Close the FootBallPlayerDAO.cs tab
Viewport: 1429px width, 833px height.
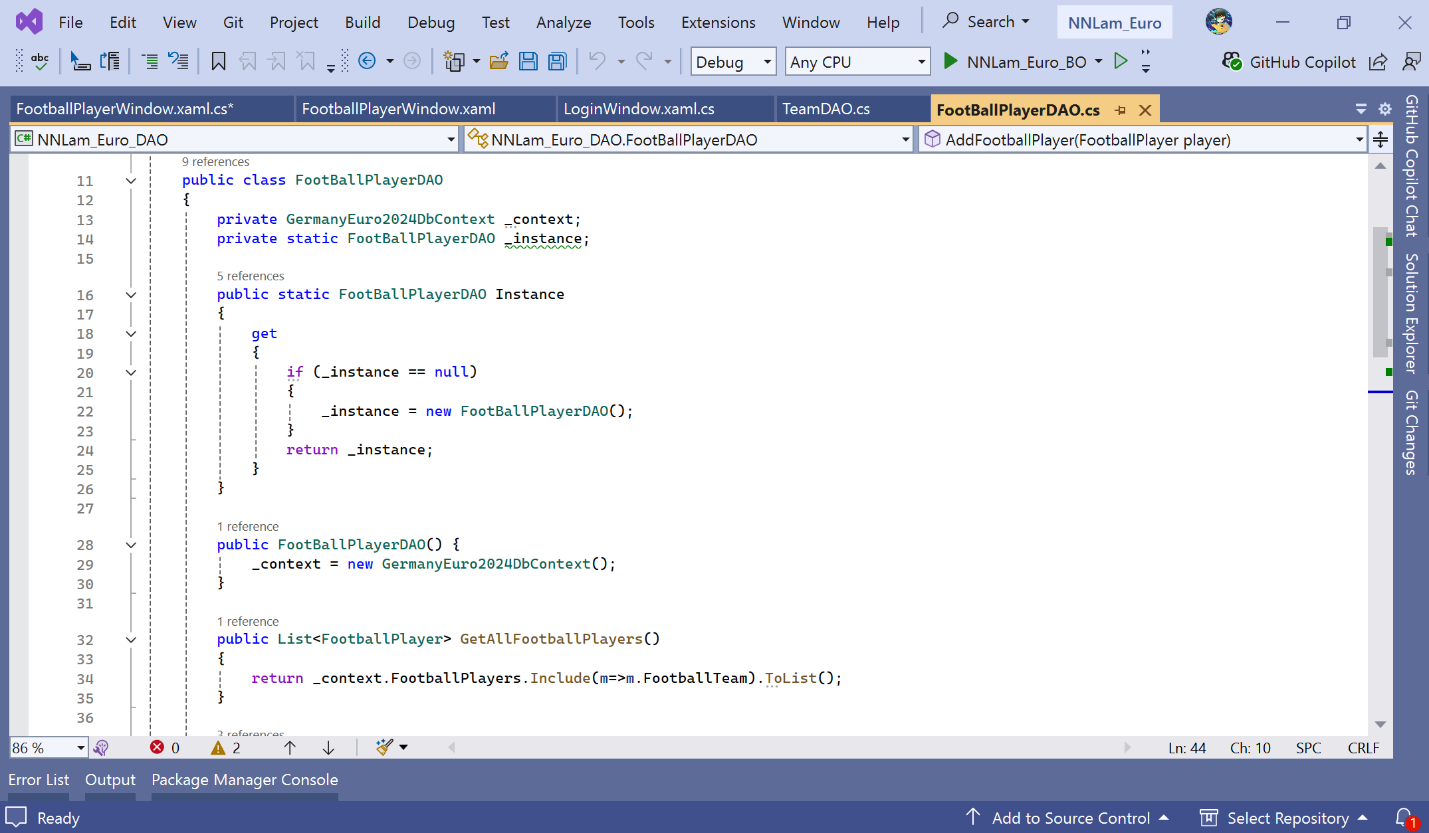[1145, 110]
